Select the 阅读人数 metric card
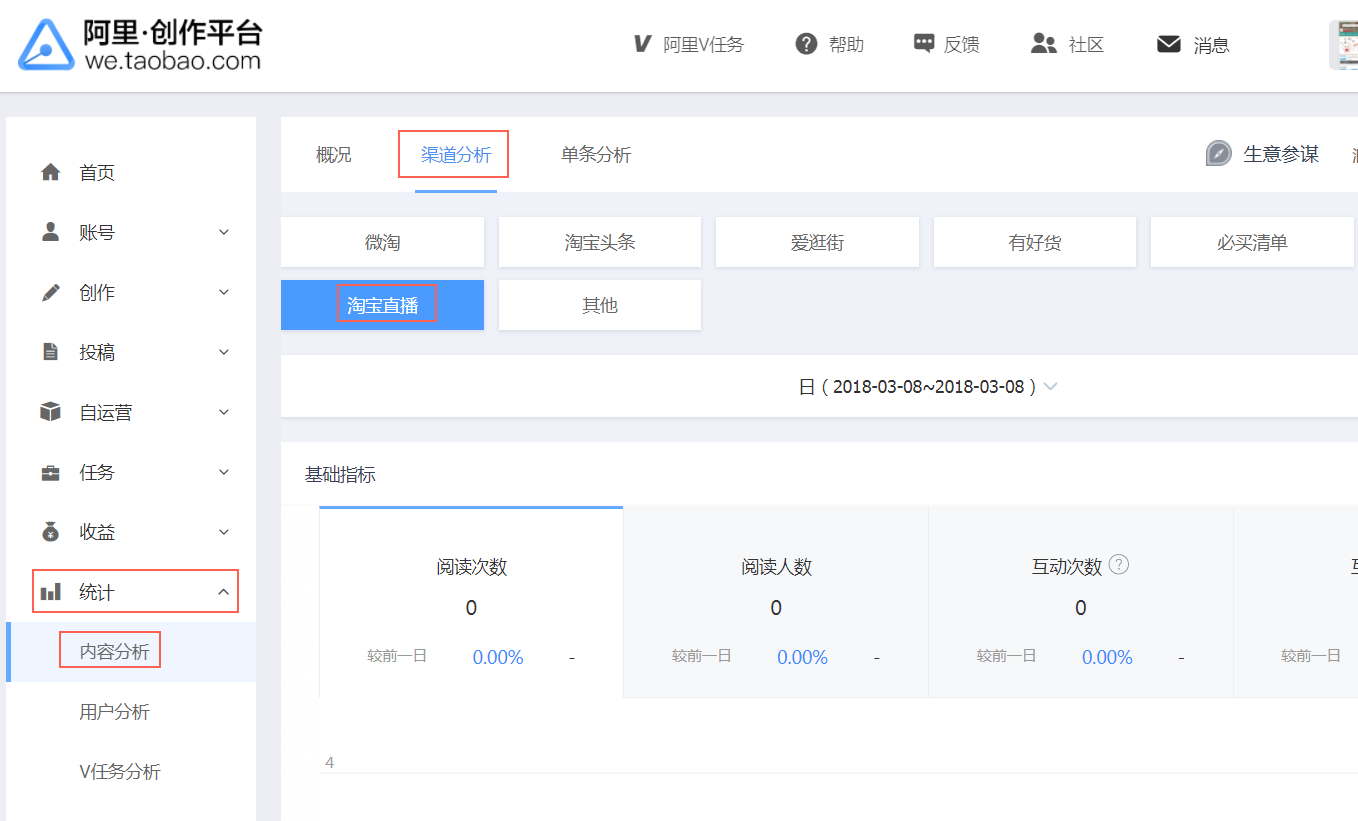 tap(776, 602)
